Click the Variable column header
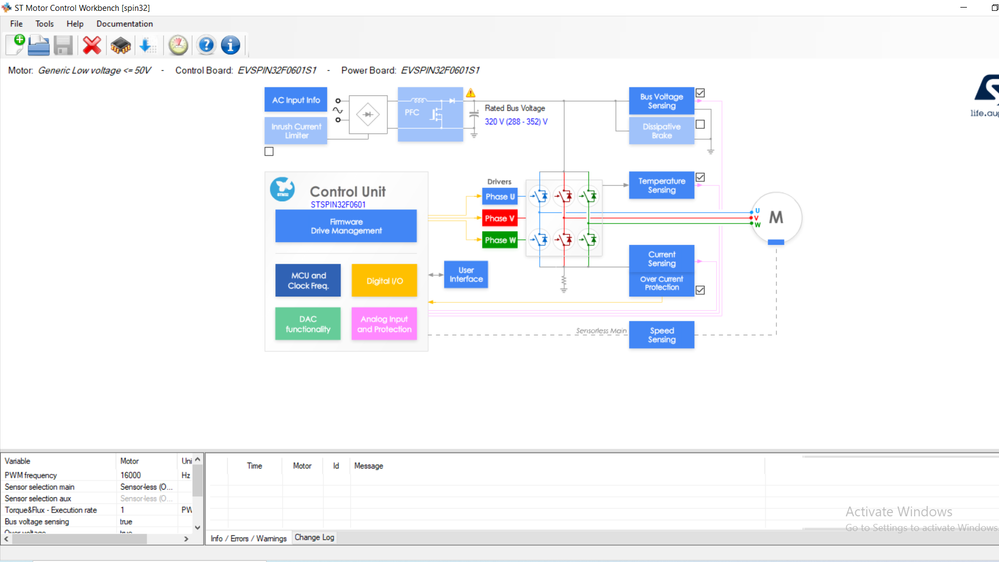Viewport: 999px width, 562px height. click(59, 461)
